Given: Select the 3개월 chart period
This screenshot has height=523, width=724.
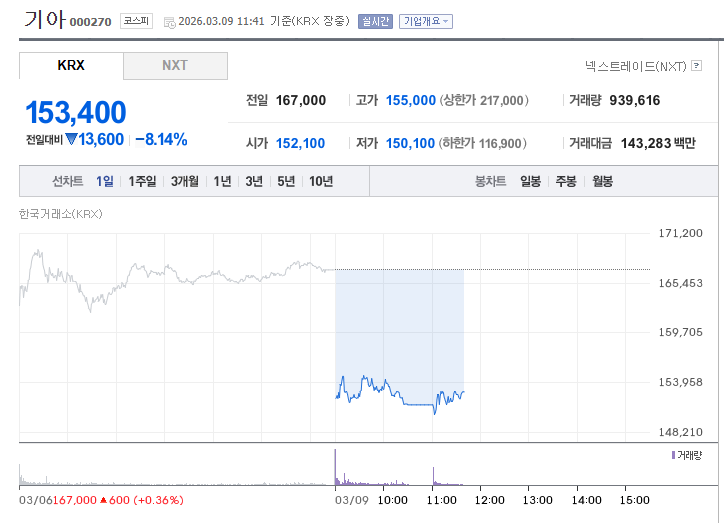Looking at the screenshot, I should click(185, 181).
